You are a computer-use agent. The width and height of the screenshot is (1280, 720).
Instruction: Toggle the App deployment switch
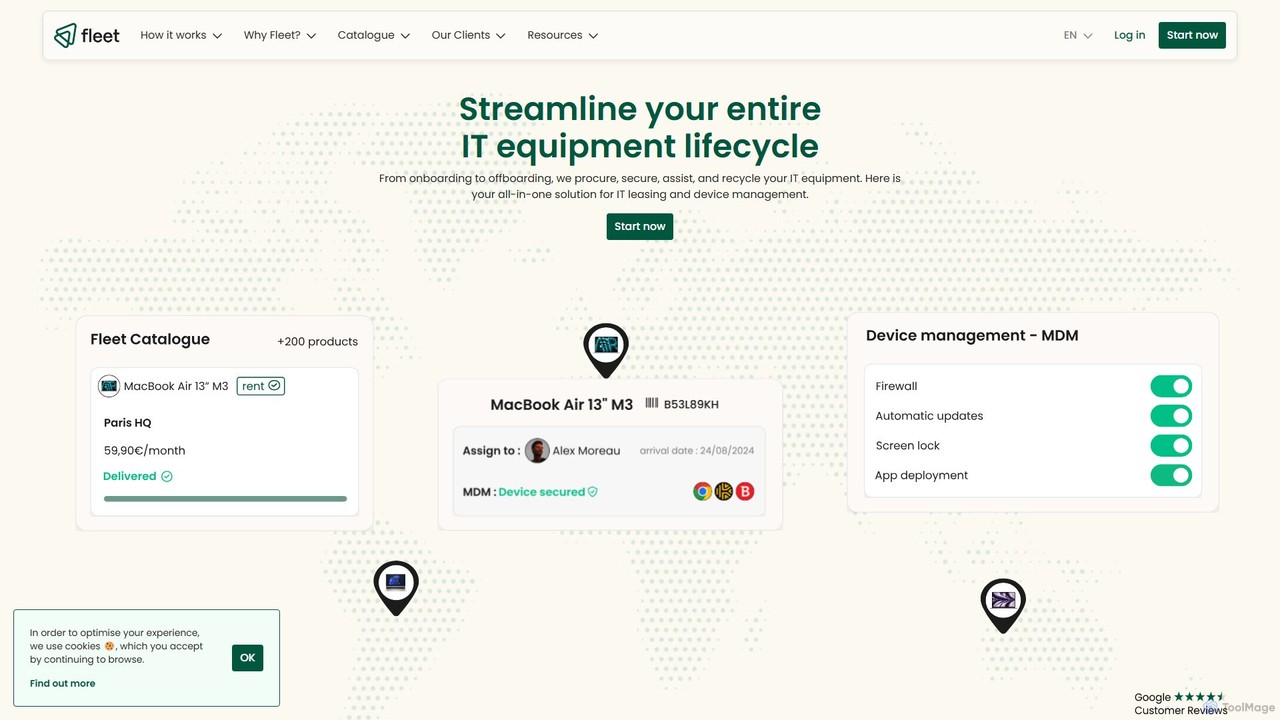(x=1171, y=475)
